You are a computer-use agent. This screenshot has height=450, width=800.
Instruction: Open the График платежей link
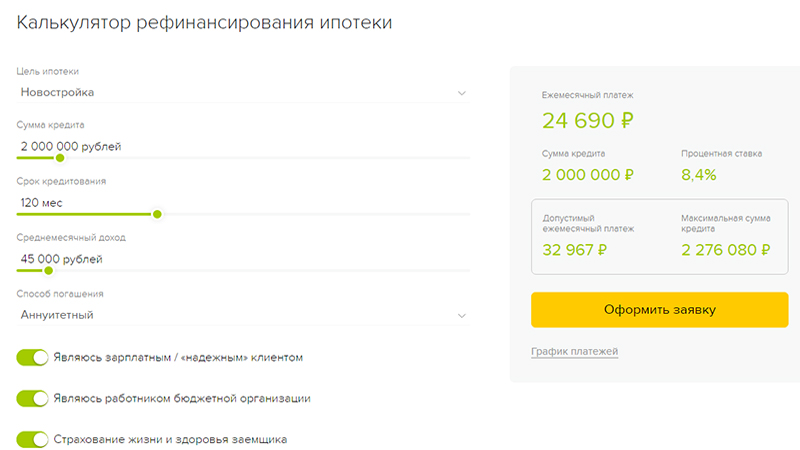[574, 352]
